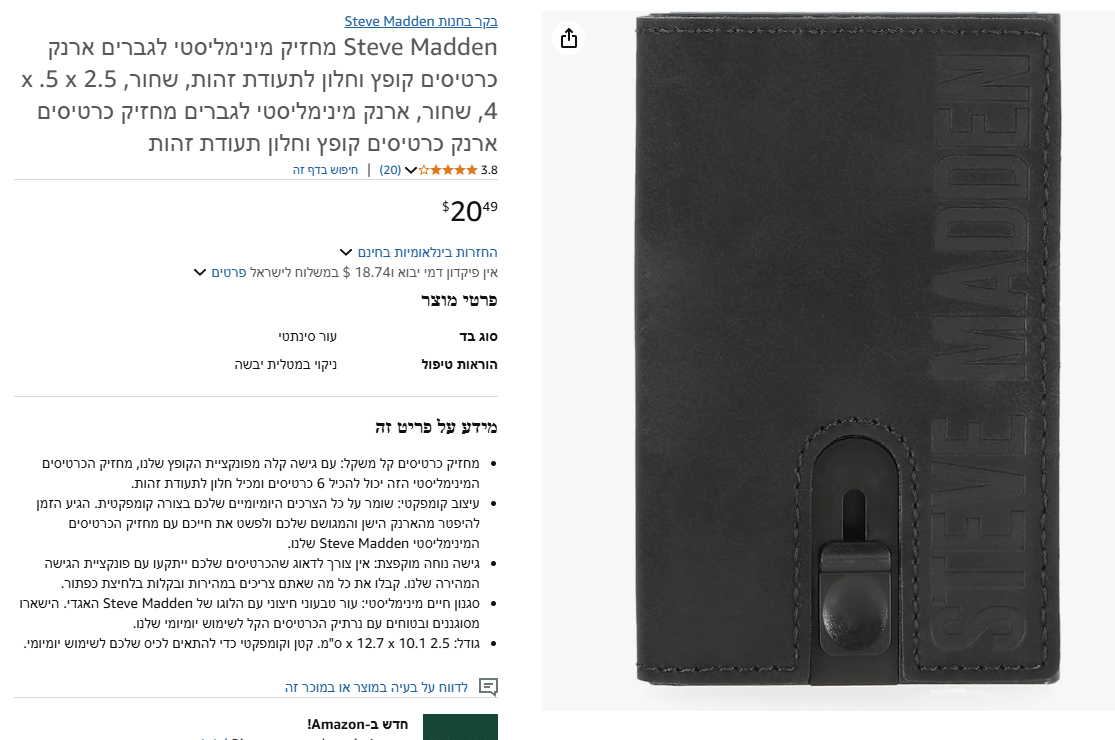Expand the shipping פרטים chevron
This screenshot has height=740, width=1115.
(200, 272)
